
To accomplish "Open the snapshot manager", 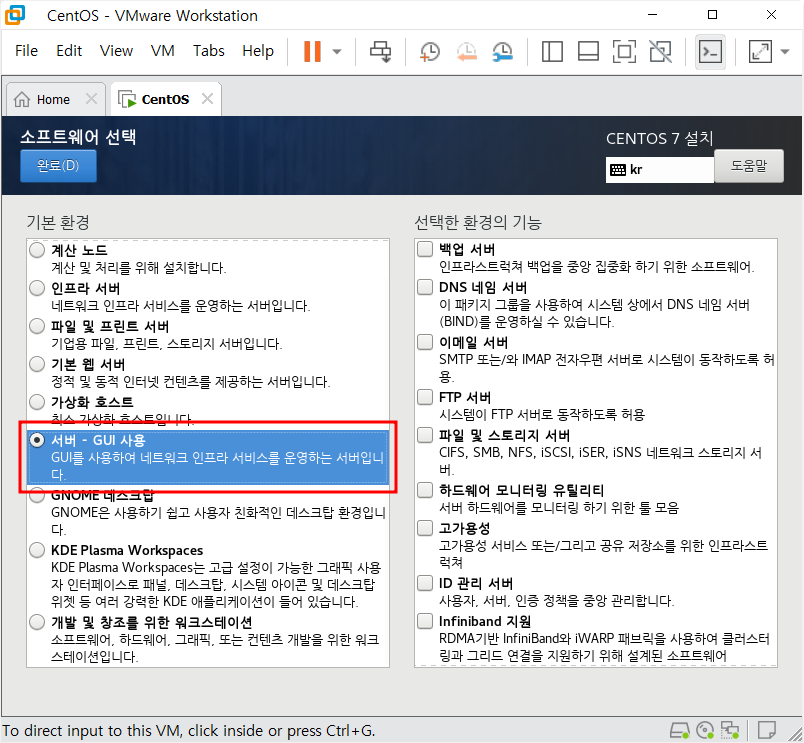I will point(502,51).
